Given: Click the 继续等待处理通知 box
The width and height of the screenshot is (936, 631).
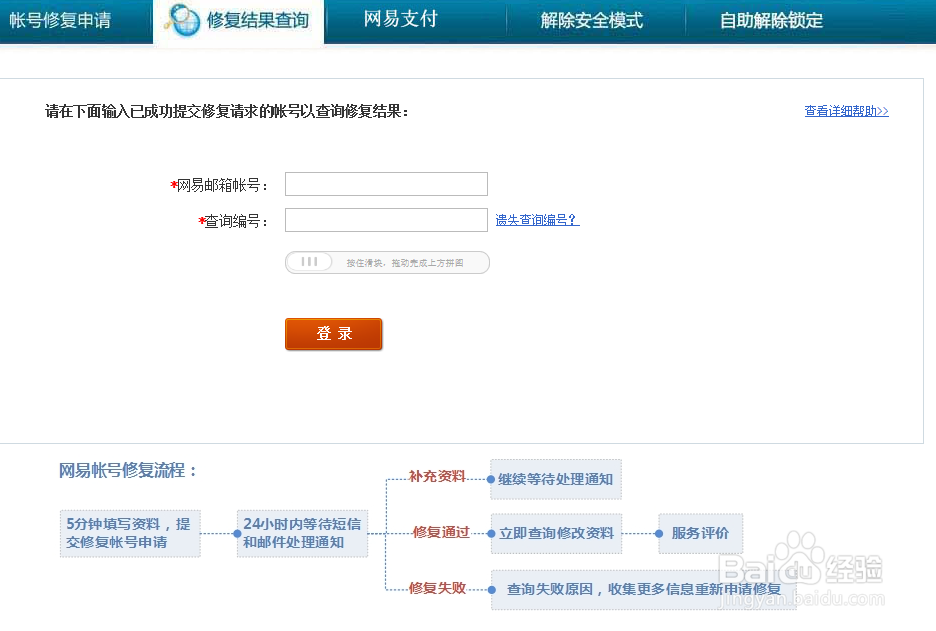Looking at the screenshot, I should pyautogui.click(x=556, y=479).
